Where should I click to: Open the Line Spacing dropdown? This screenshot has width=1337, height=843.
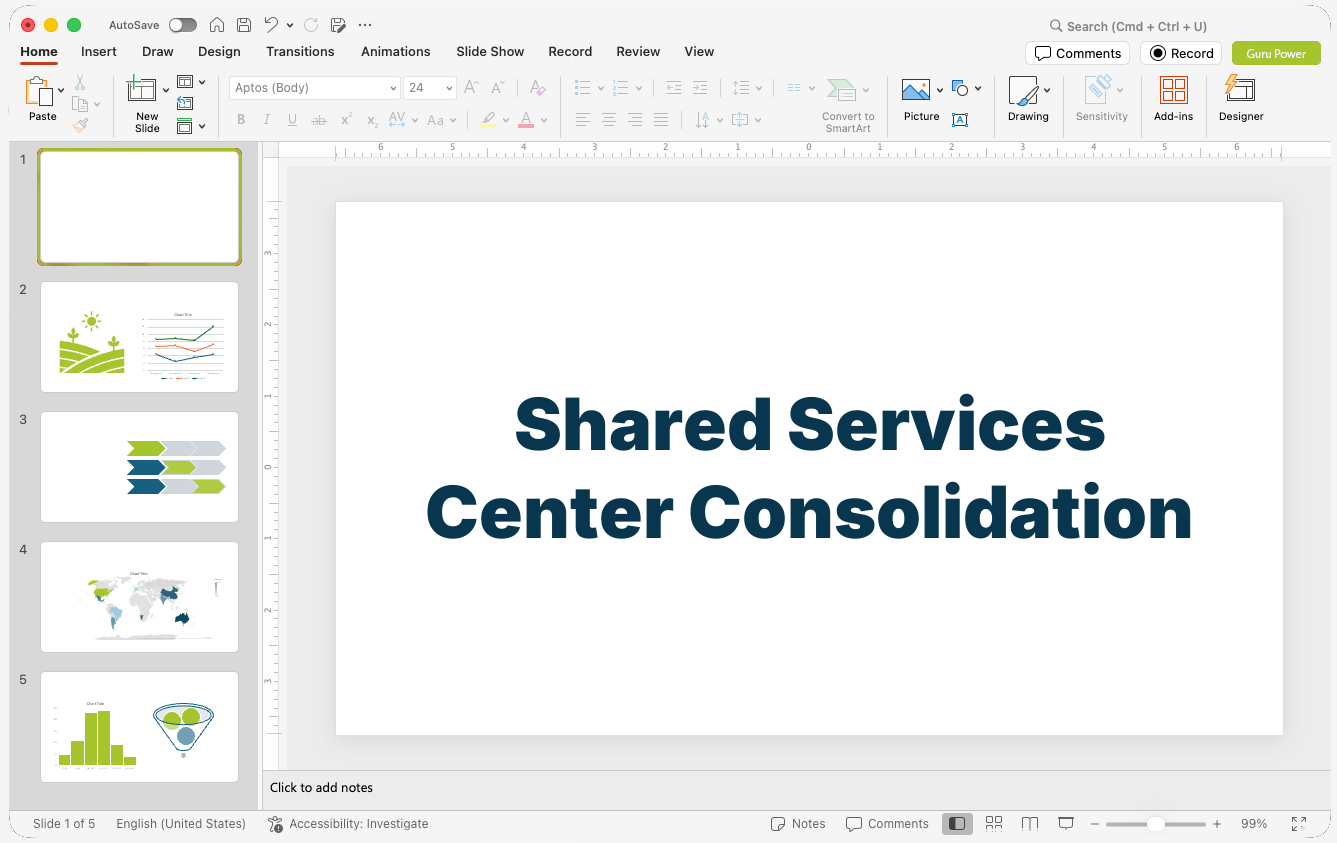(747, 88)
